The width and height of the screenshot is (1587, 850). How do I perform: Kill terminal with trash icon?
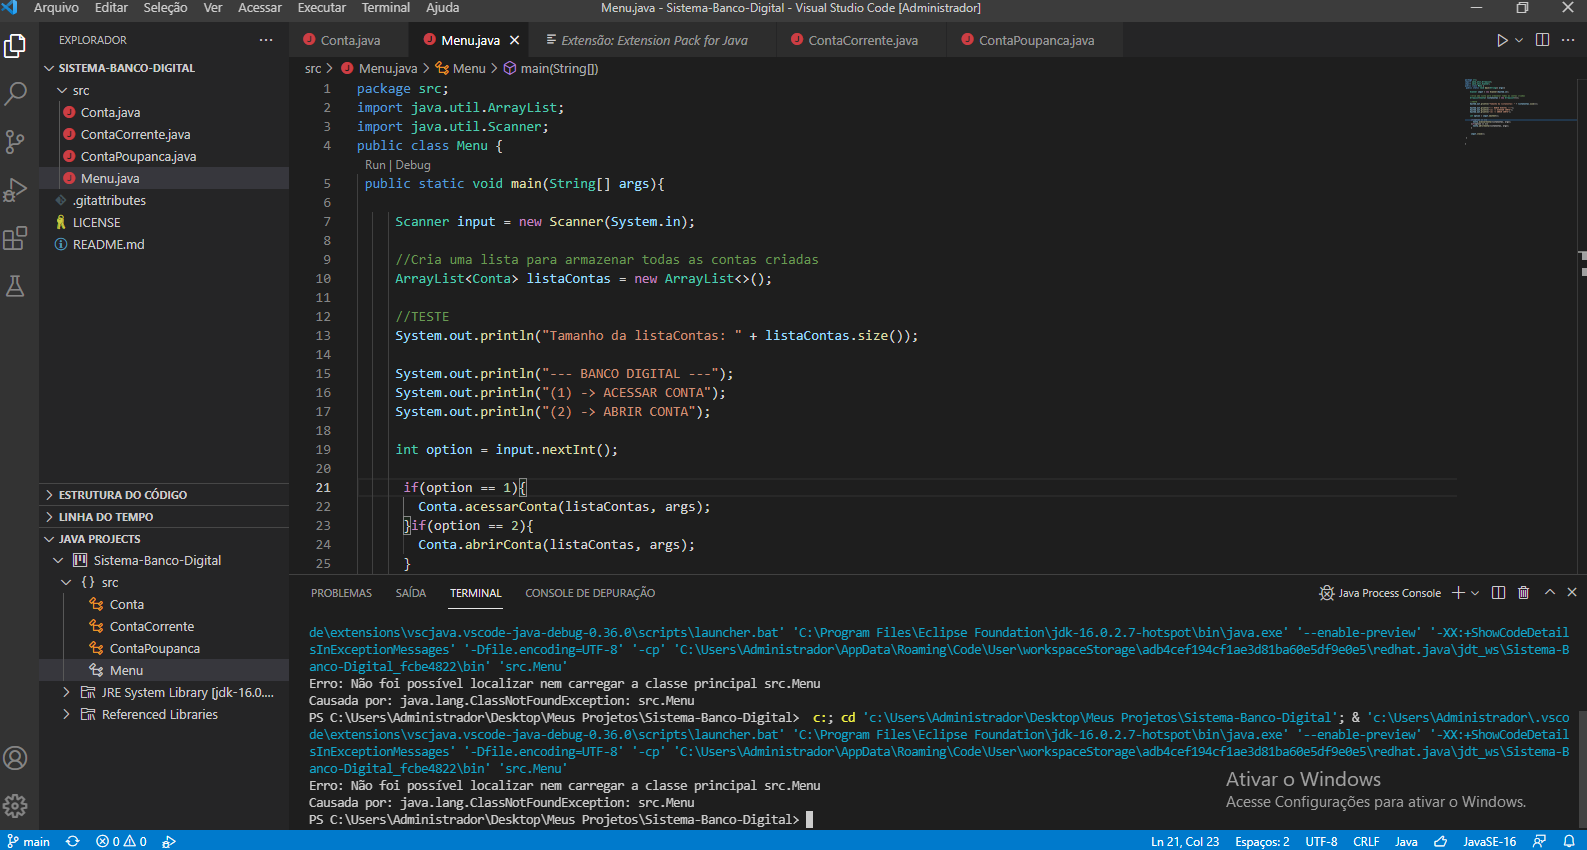(x=1523, y=593)
